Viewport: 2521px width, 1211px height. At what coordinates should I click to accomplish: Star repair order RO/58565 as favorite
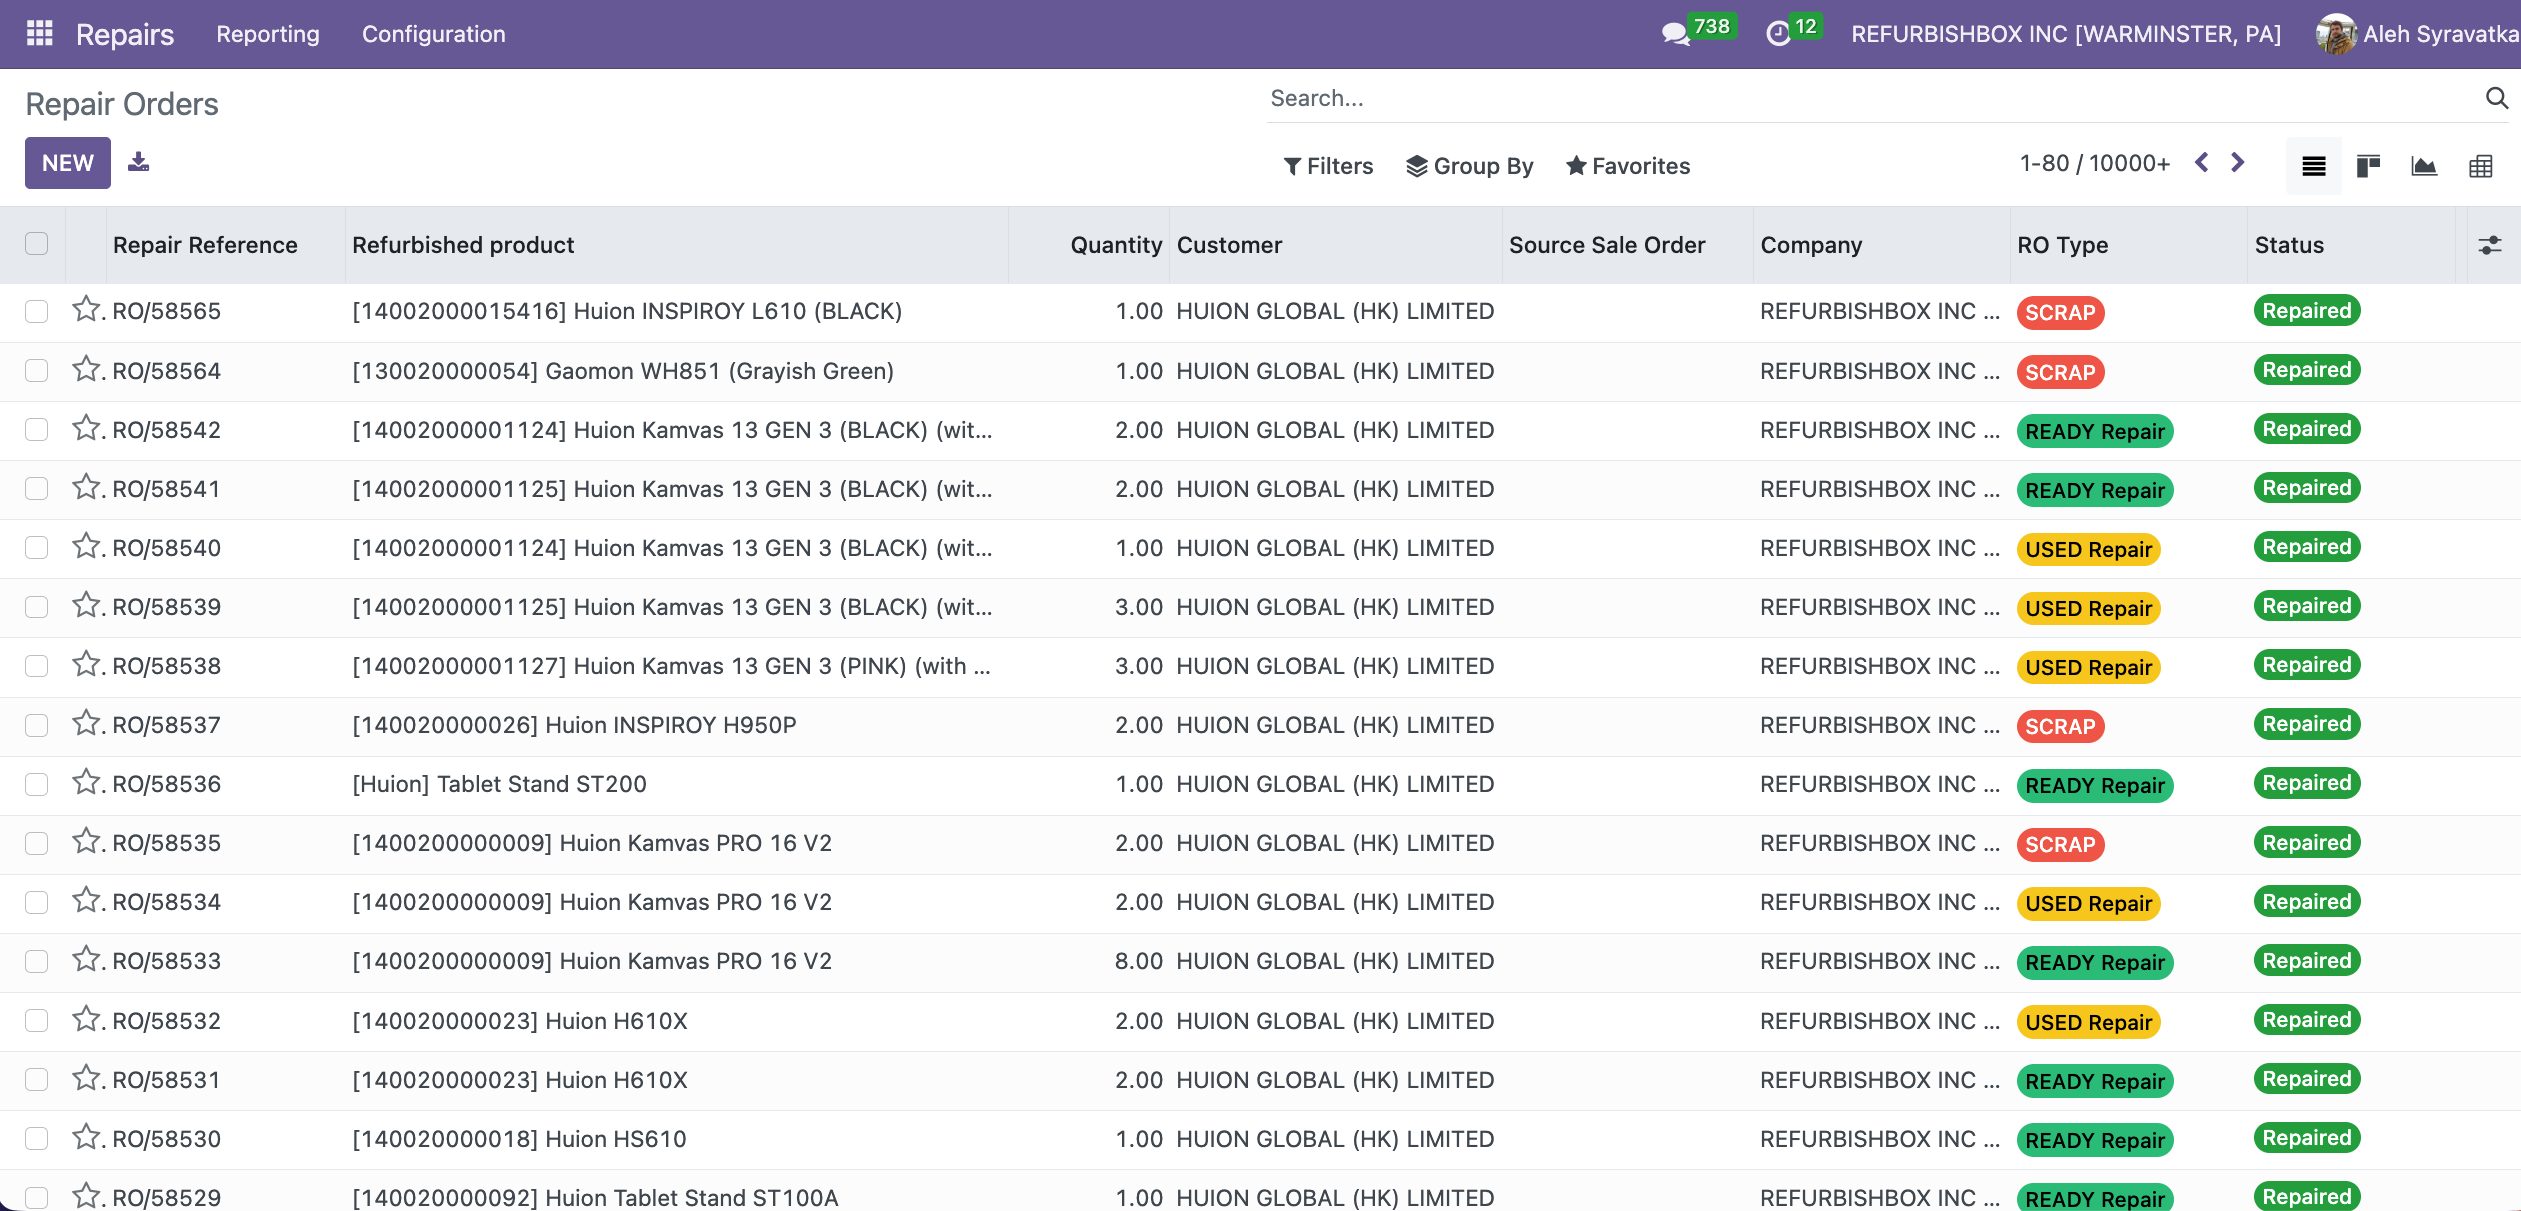86,309
